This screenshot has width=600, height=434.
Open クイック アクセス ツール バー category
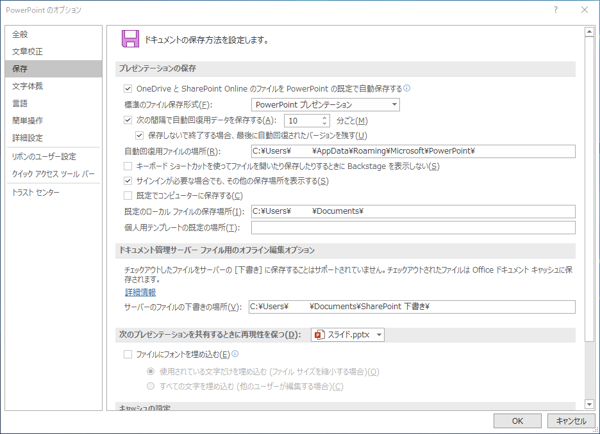coord(54,174)
